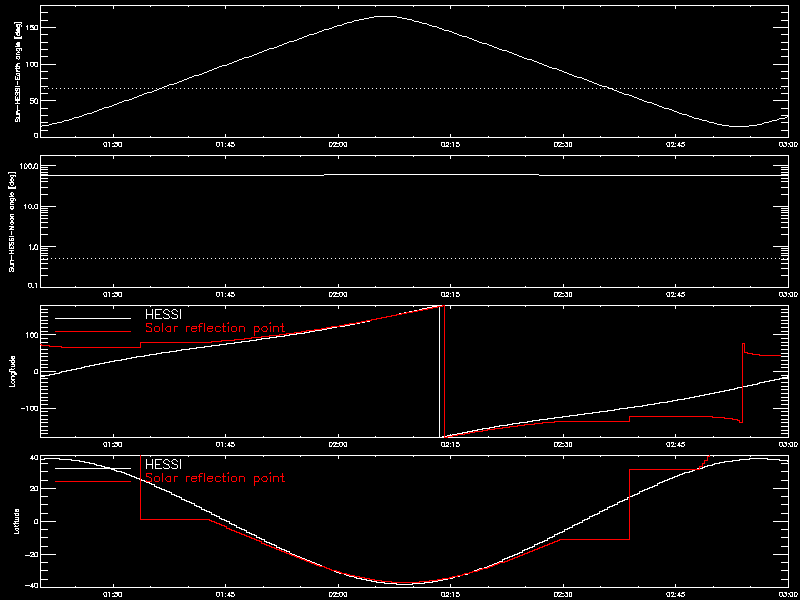Click the white HESSI legend line in Longitude plot
The width and height of the screenshot is (800, 600).
pyautogui.click(x=93, y=318)
